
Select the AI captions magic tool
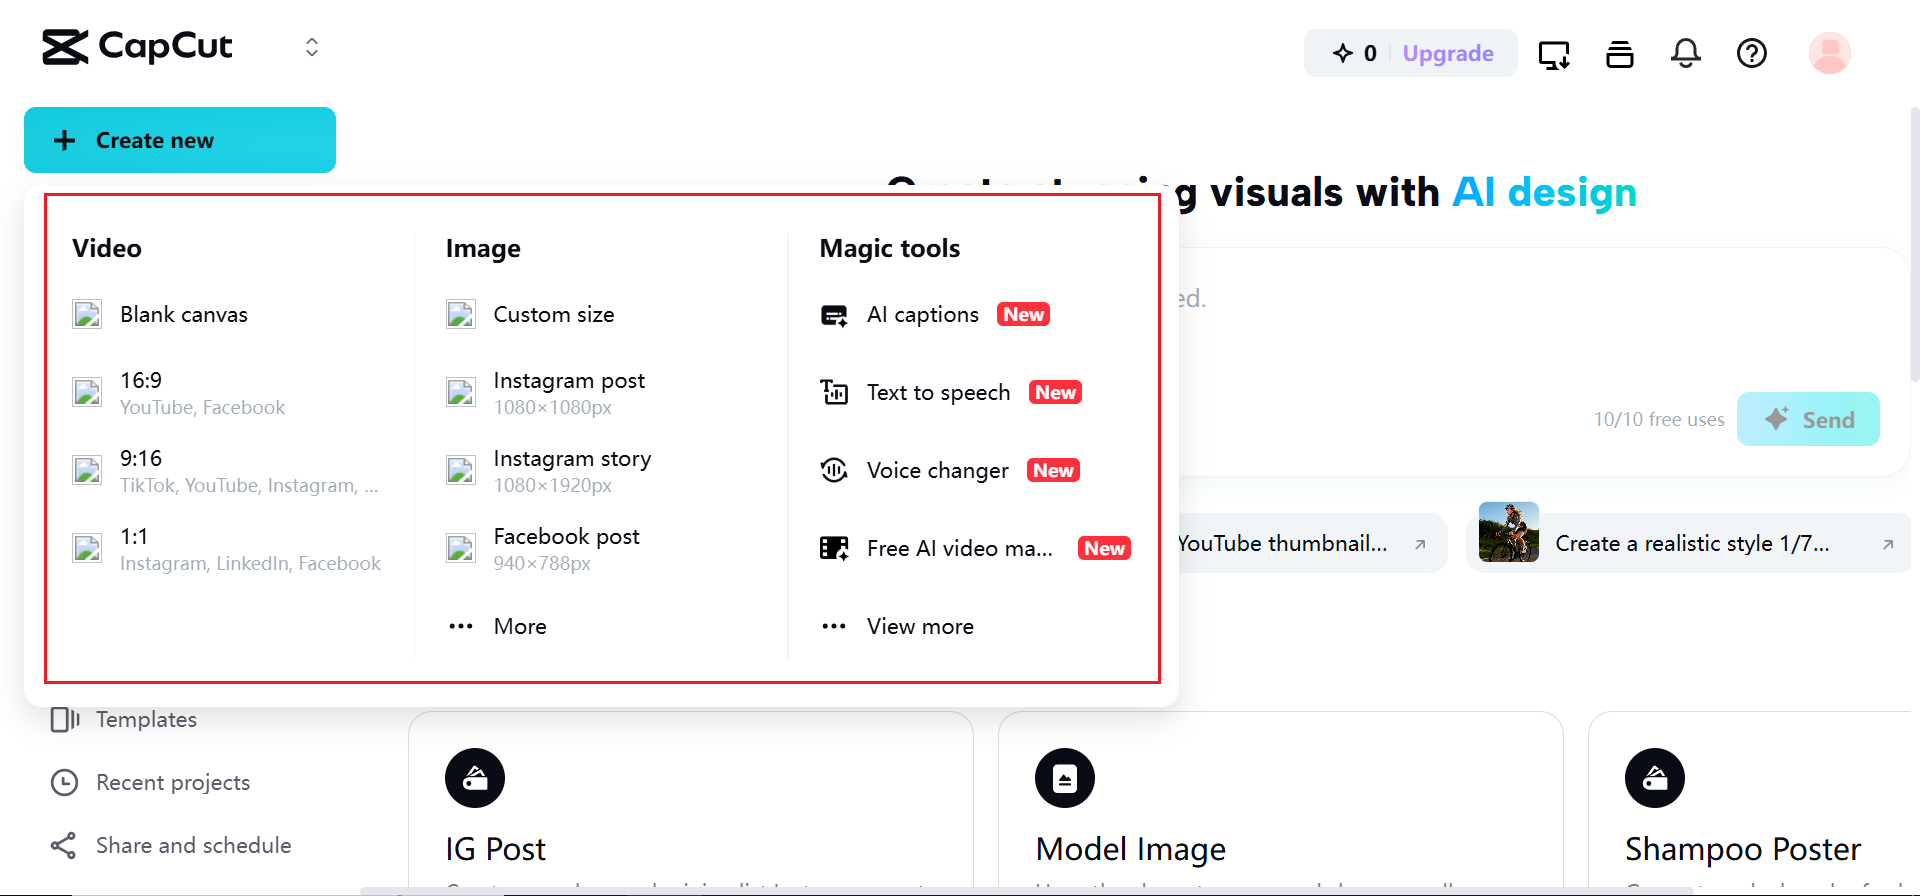pyautogui.click(x=922, y=315)
